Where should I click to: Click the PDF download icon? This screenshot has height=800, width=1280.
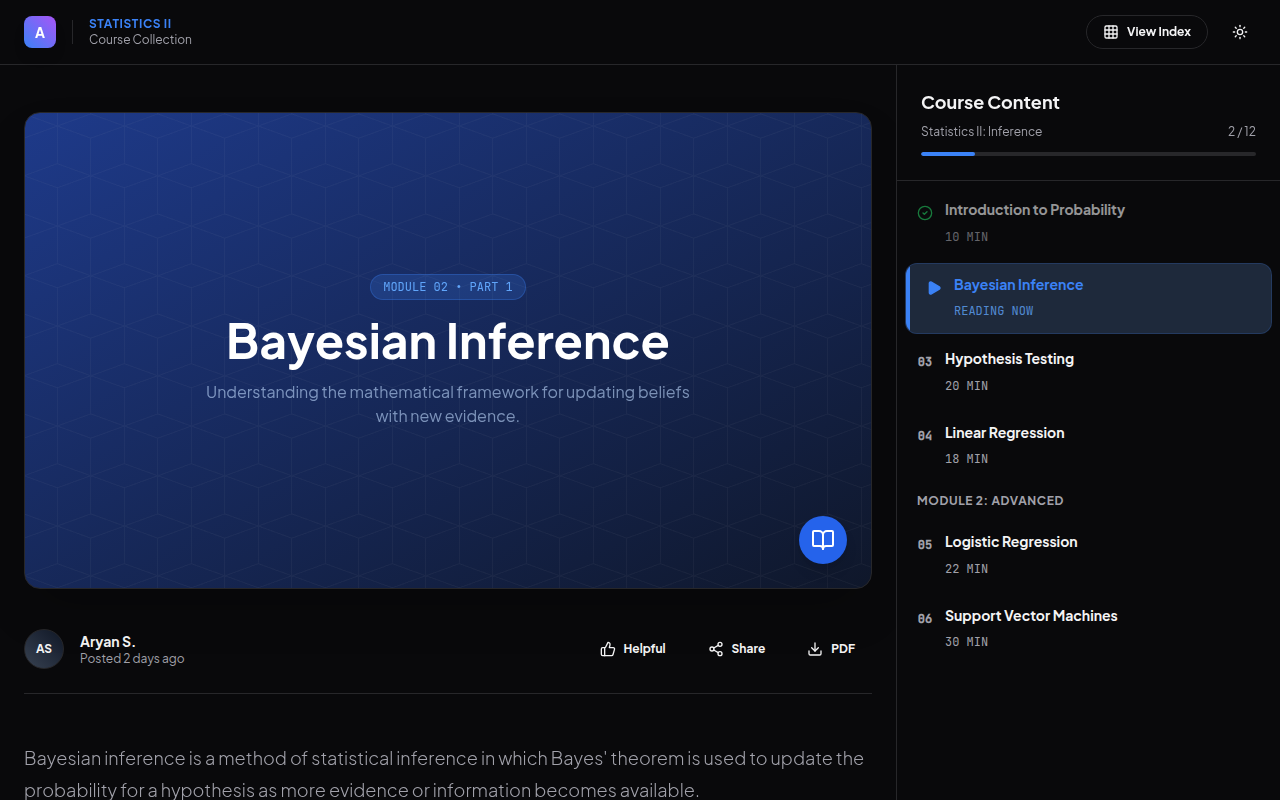815,649
